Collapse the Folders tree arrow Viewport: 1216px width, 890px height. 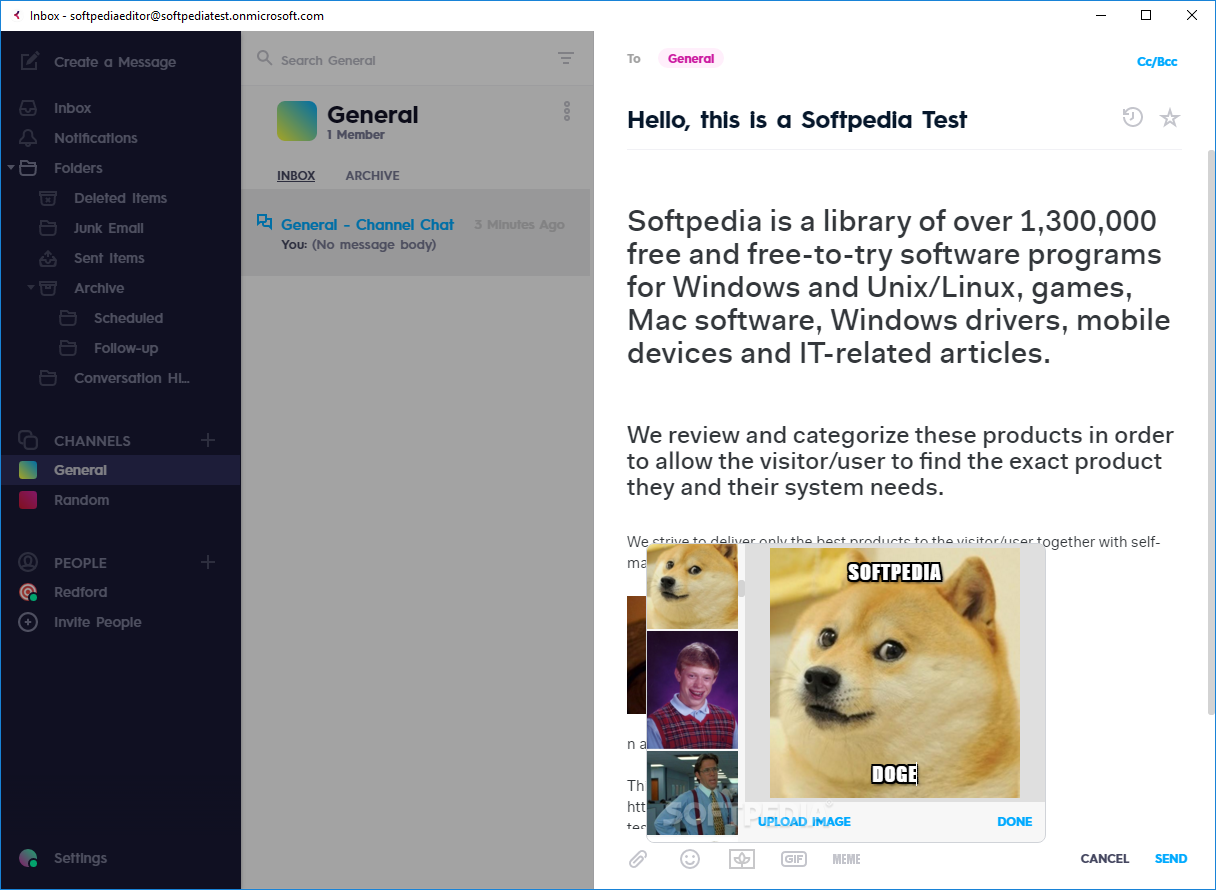[11, 168]
